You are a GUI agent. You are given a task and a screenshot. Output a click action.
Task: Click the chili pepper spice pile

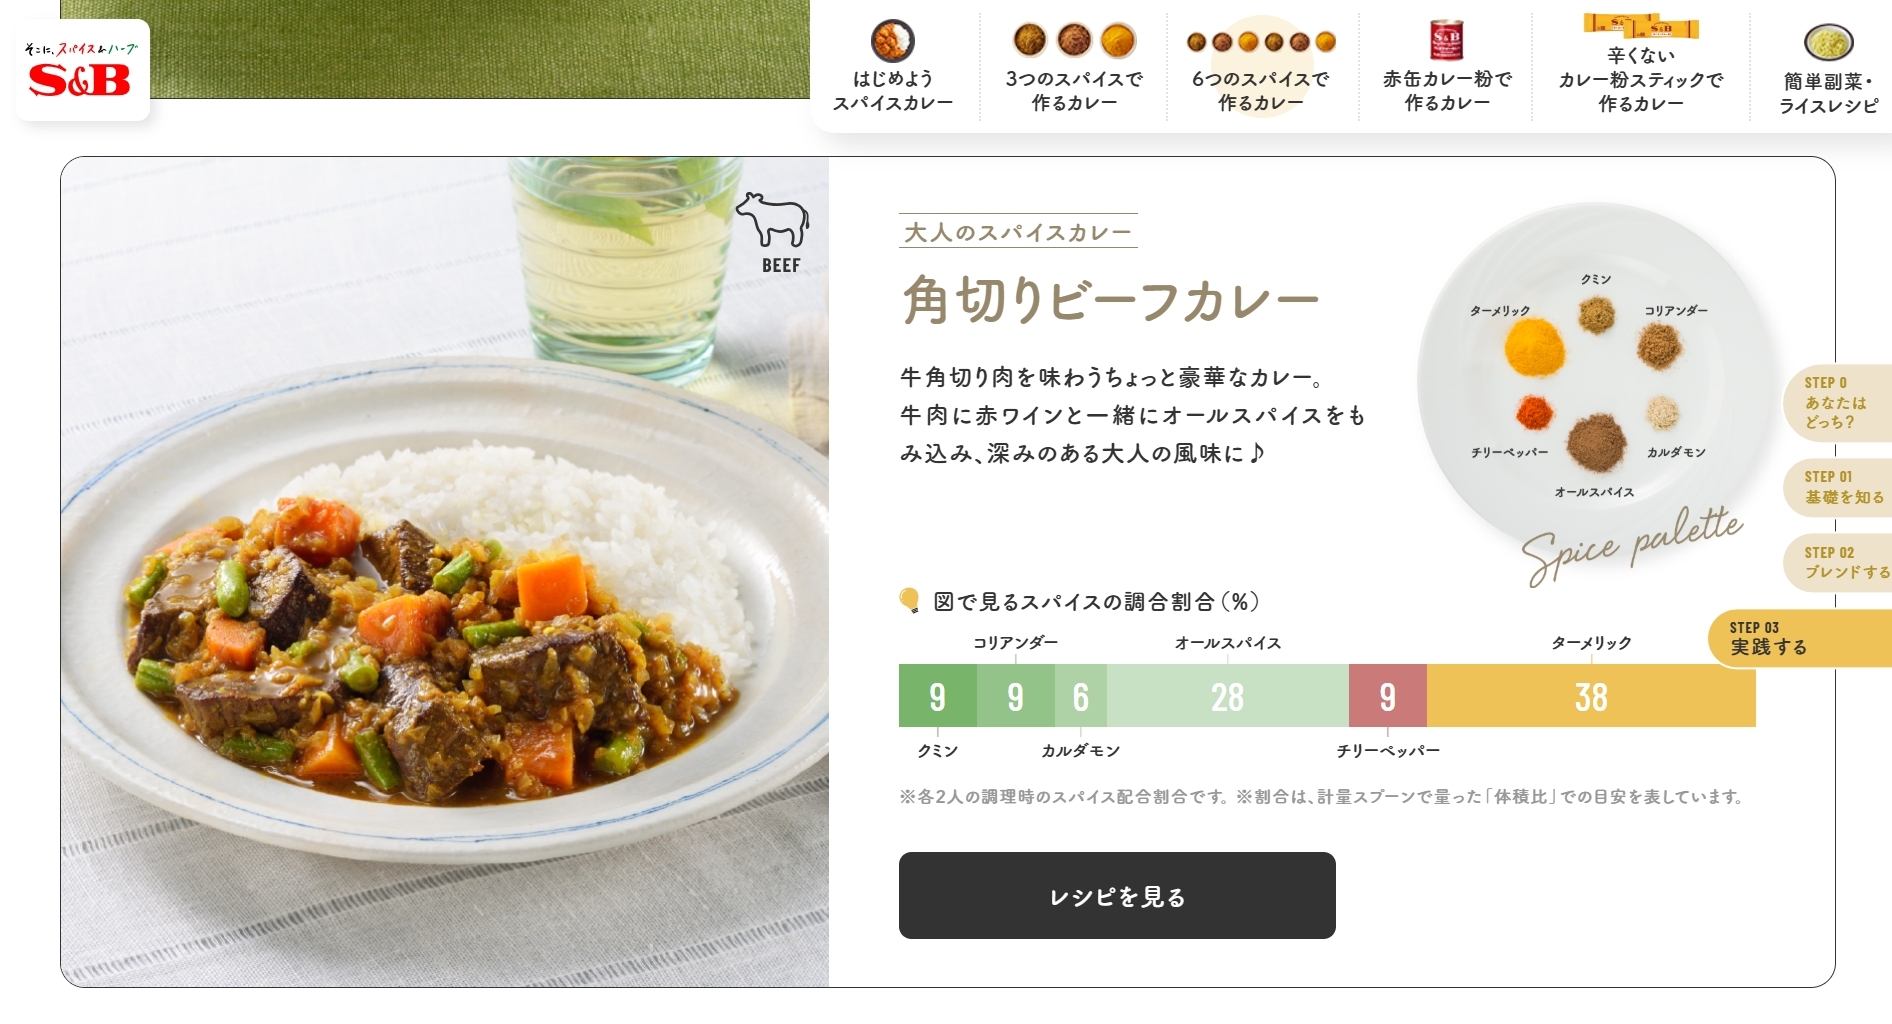click(1533, 411)
